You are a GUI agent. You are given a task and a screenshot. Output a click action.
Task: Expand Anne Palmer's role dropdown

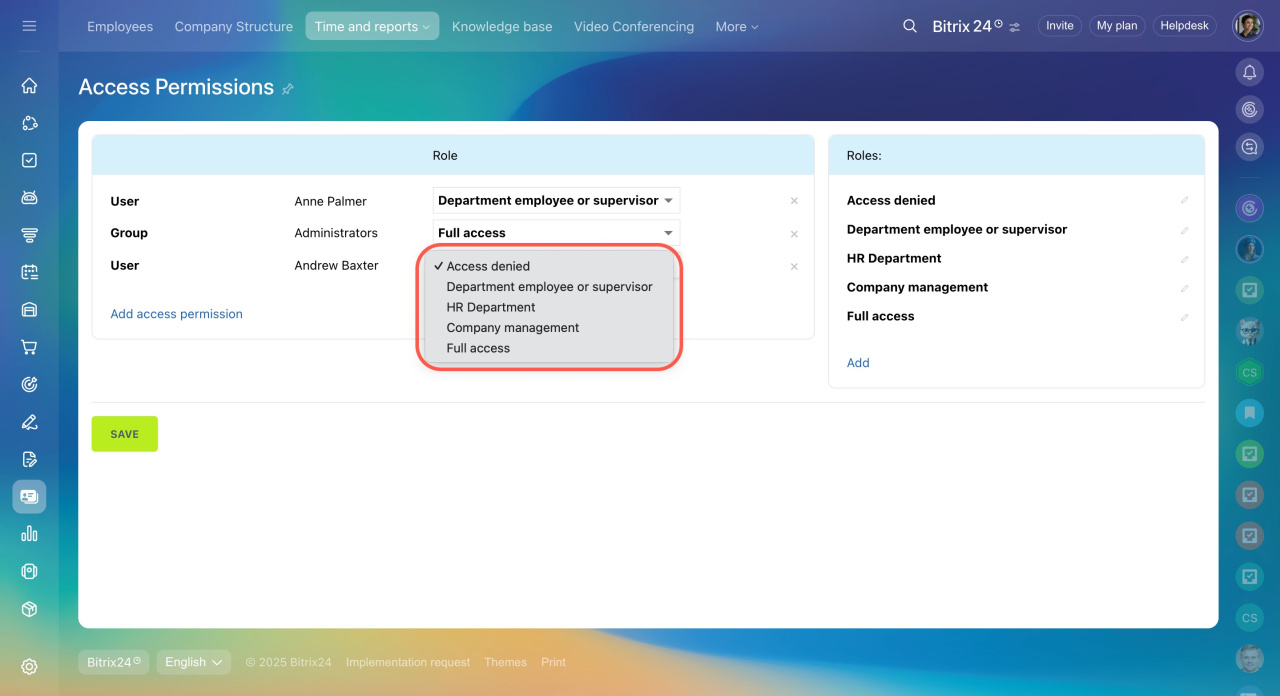tap(556, 200)
